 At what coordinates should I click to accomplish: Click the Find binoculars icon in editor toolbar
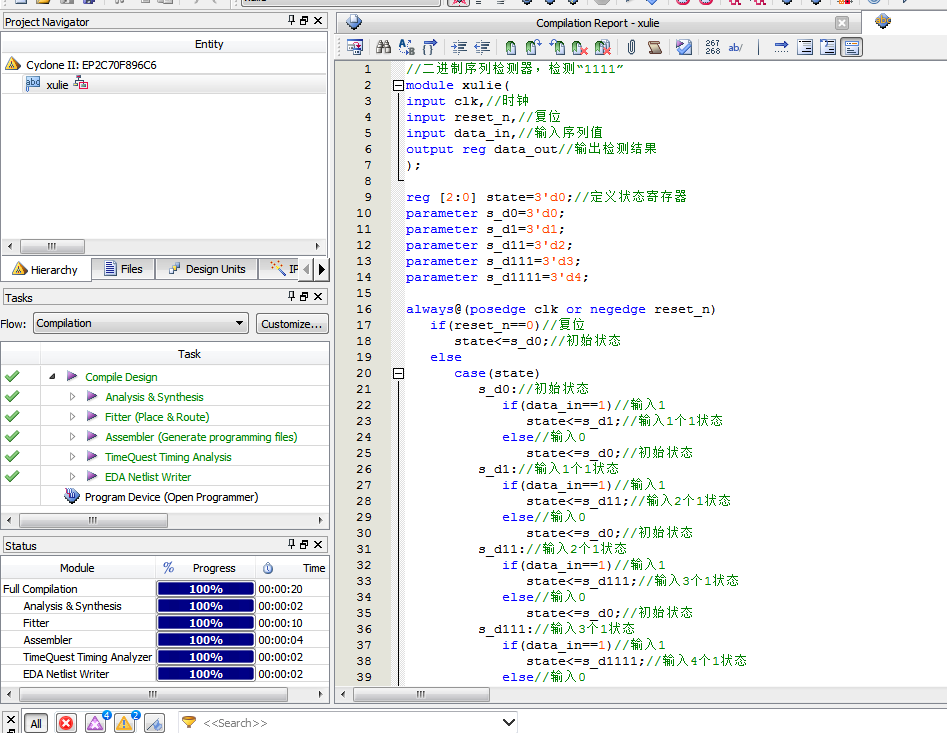pyautogui.click(x=383, y=47)
